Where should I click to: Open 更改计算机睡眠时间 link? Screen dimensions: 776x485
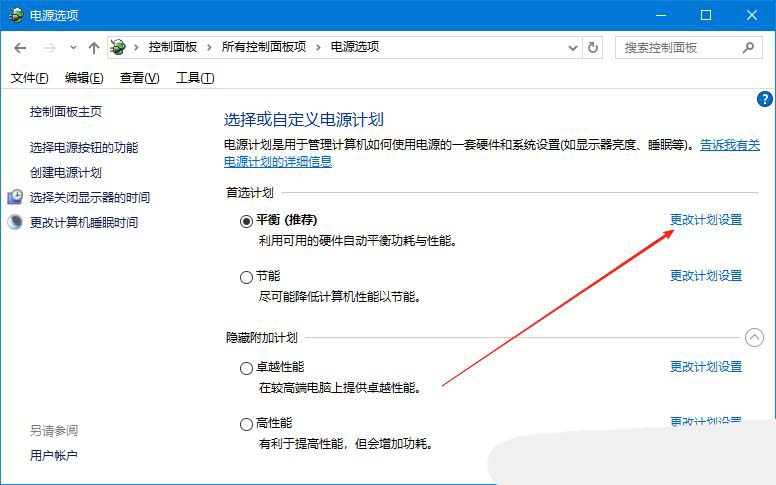coord(84,223)
